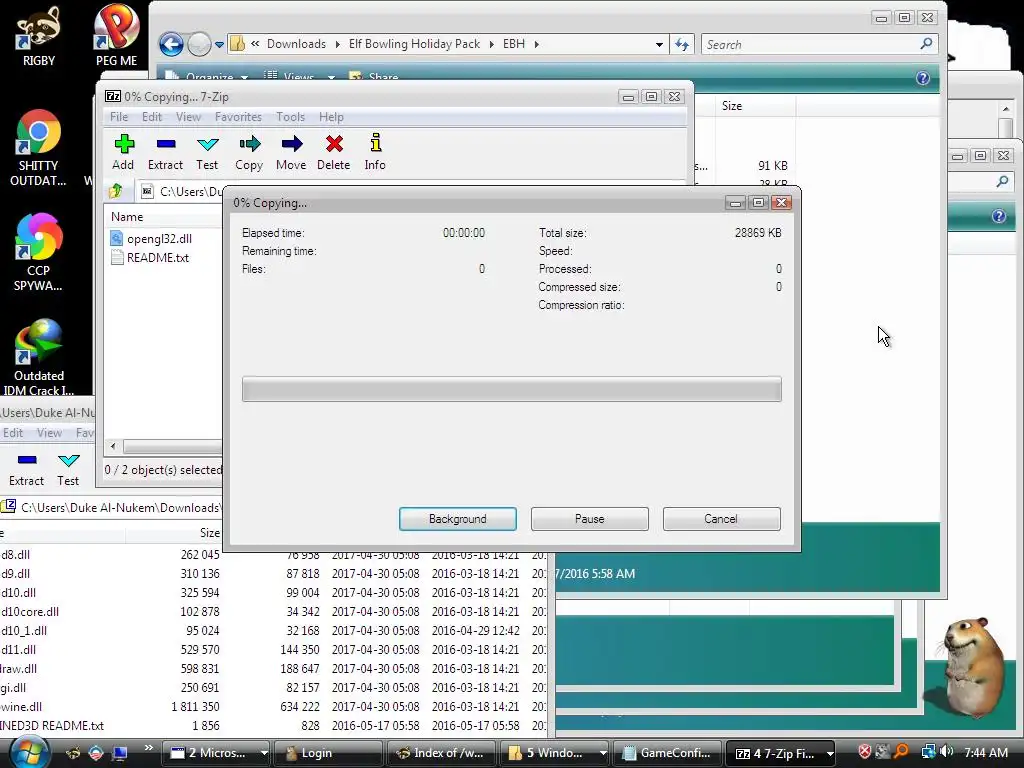
Task: Open File menu in 7-Zip
Action: tap(119, 117)
